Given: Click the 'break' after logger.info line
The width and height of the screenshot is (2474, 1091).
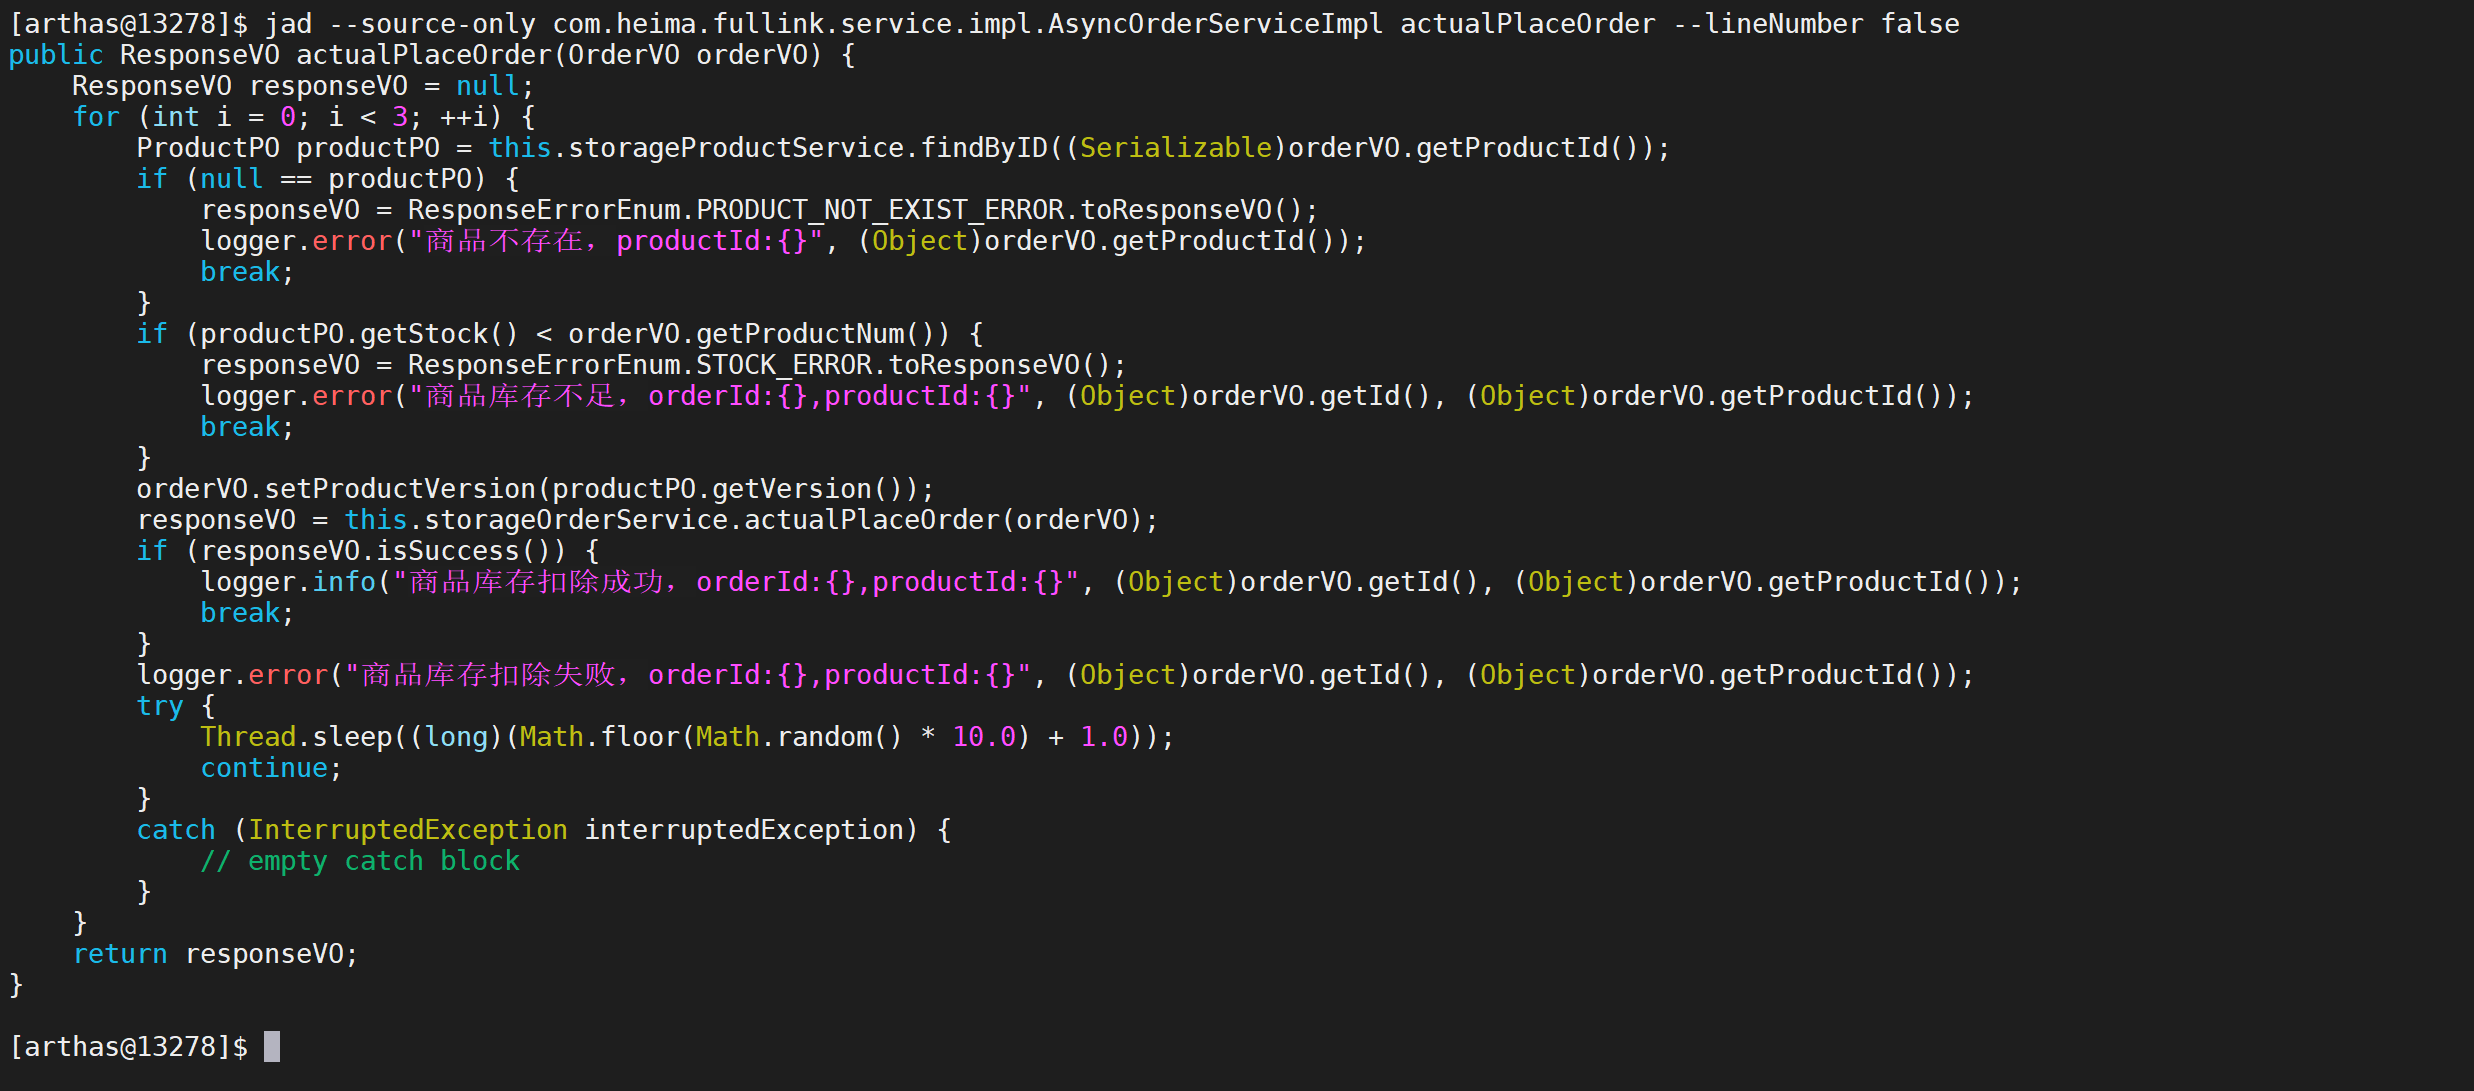Looking at the screenshot, I should [240, 613].
